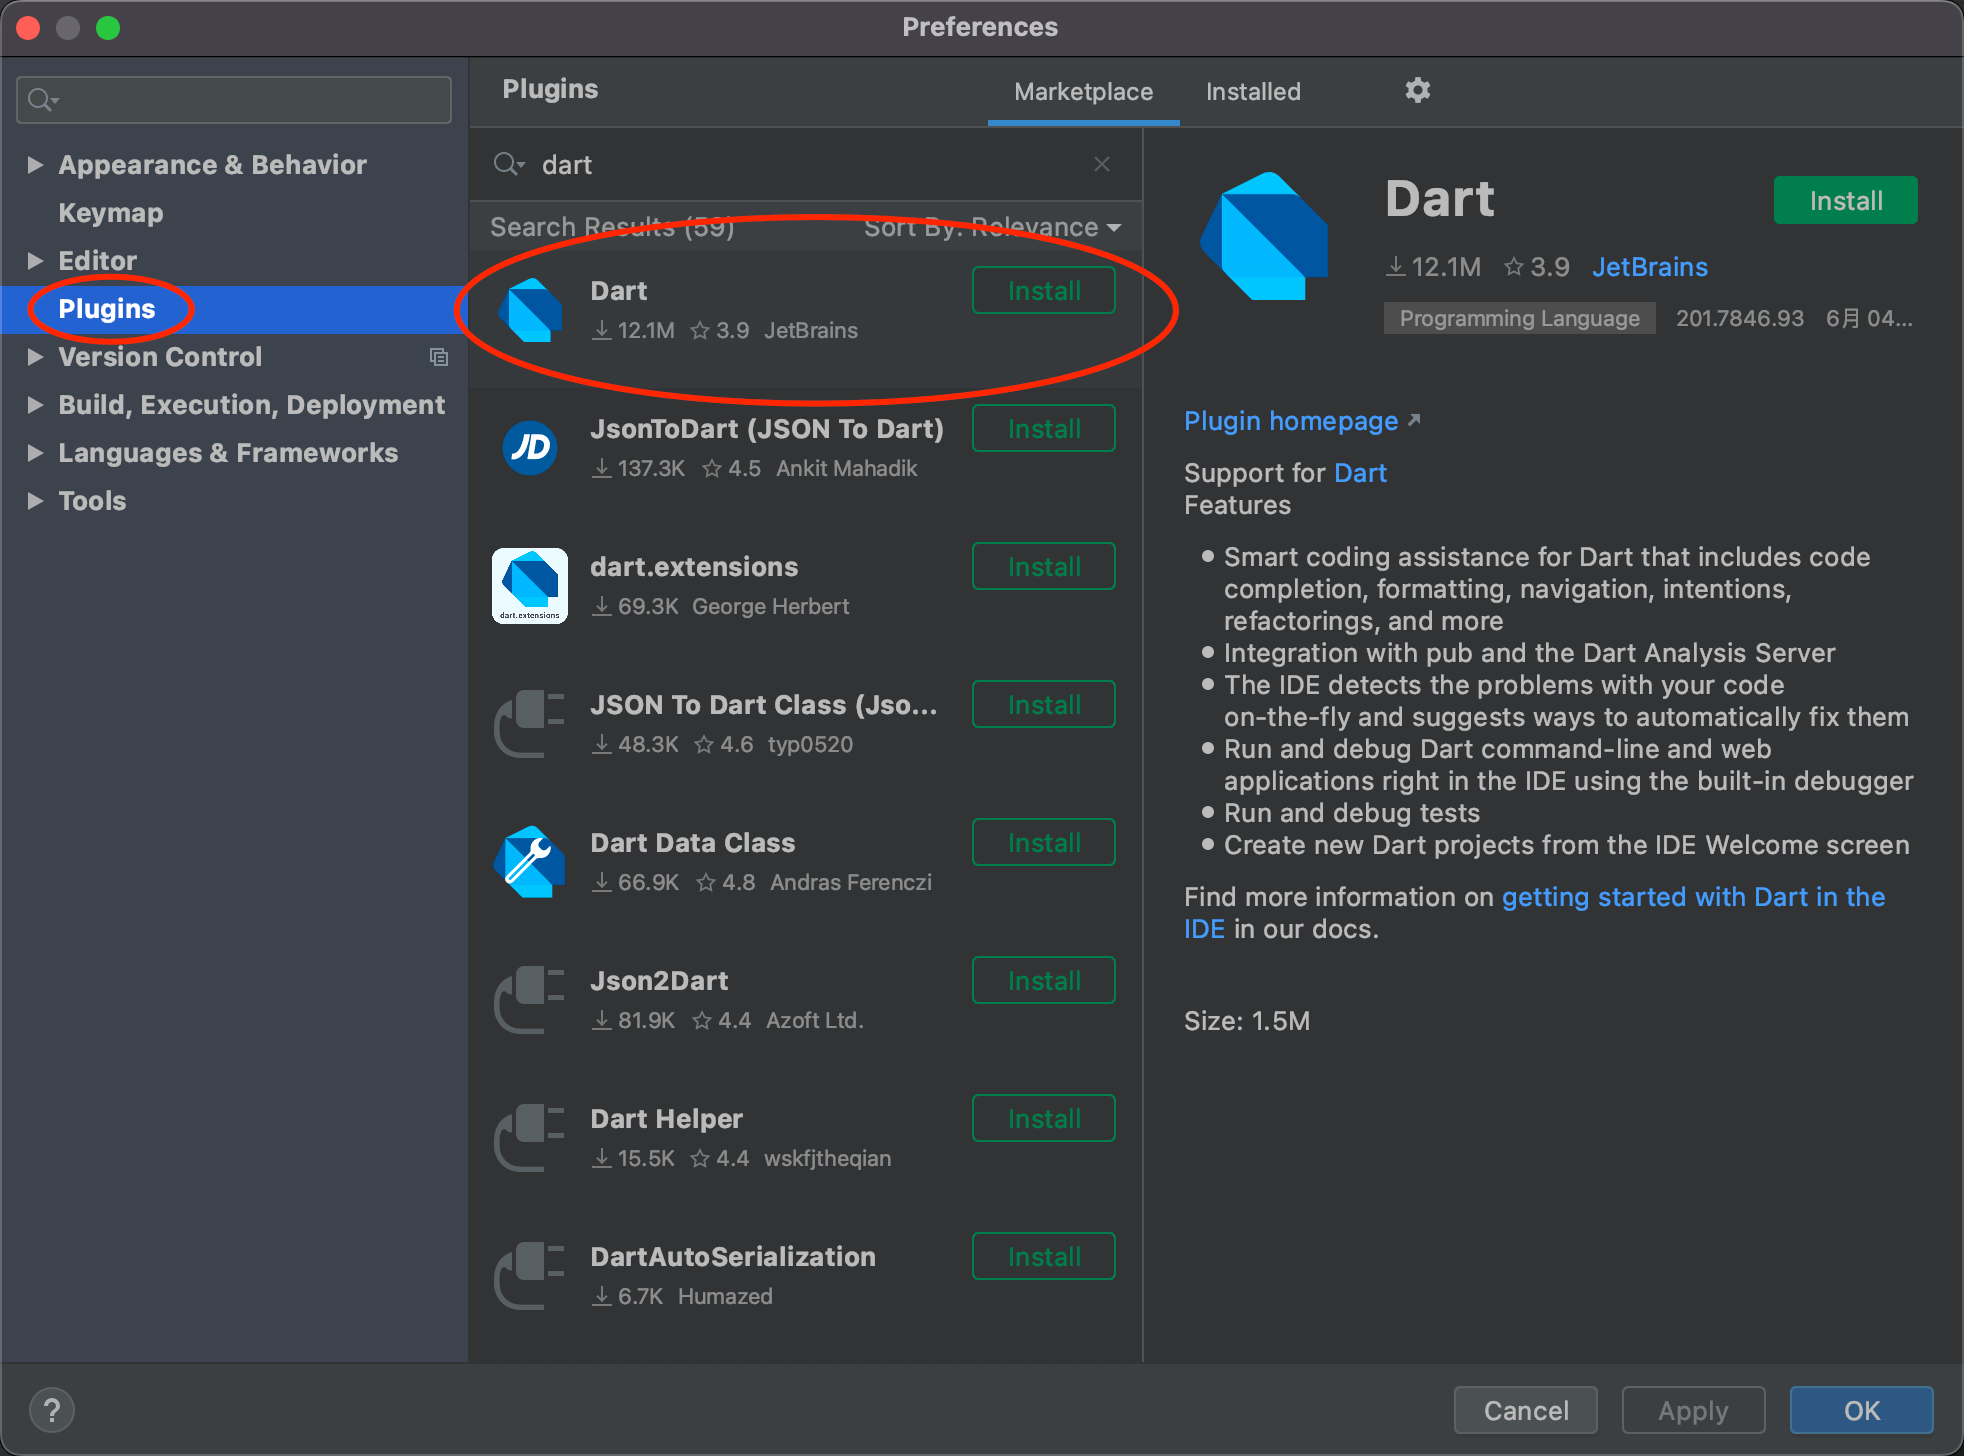The image size is (1964, 1456).
Task: Click the preferences search magnifier icon
Action: coord(42,100)
